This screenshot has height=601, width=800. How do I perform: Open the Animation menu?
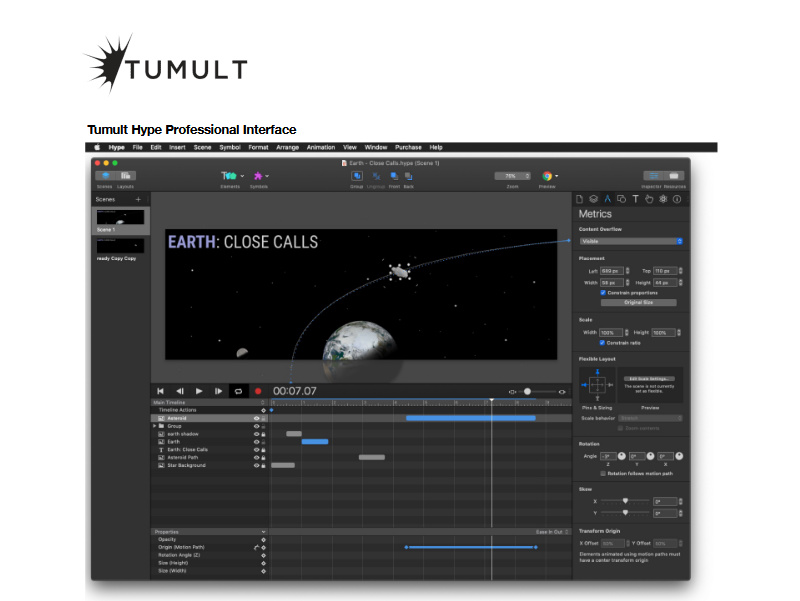click(x=321, y=147)
